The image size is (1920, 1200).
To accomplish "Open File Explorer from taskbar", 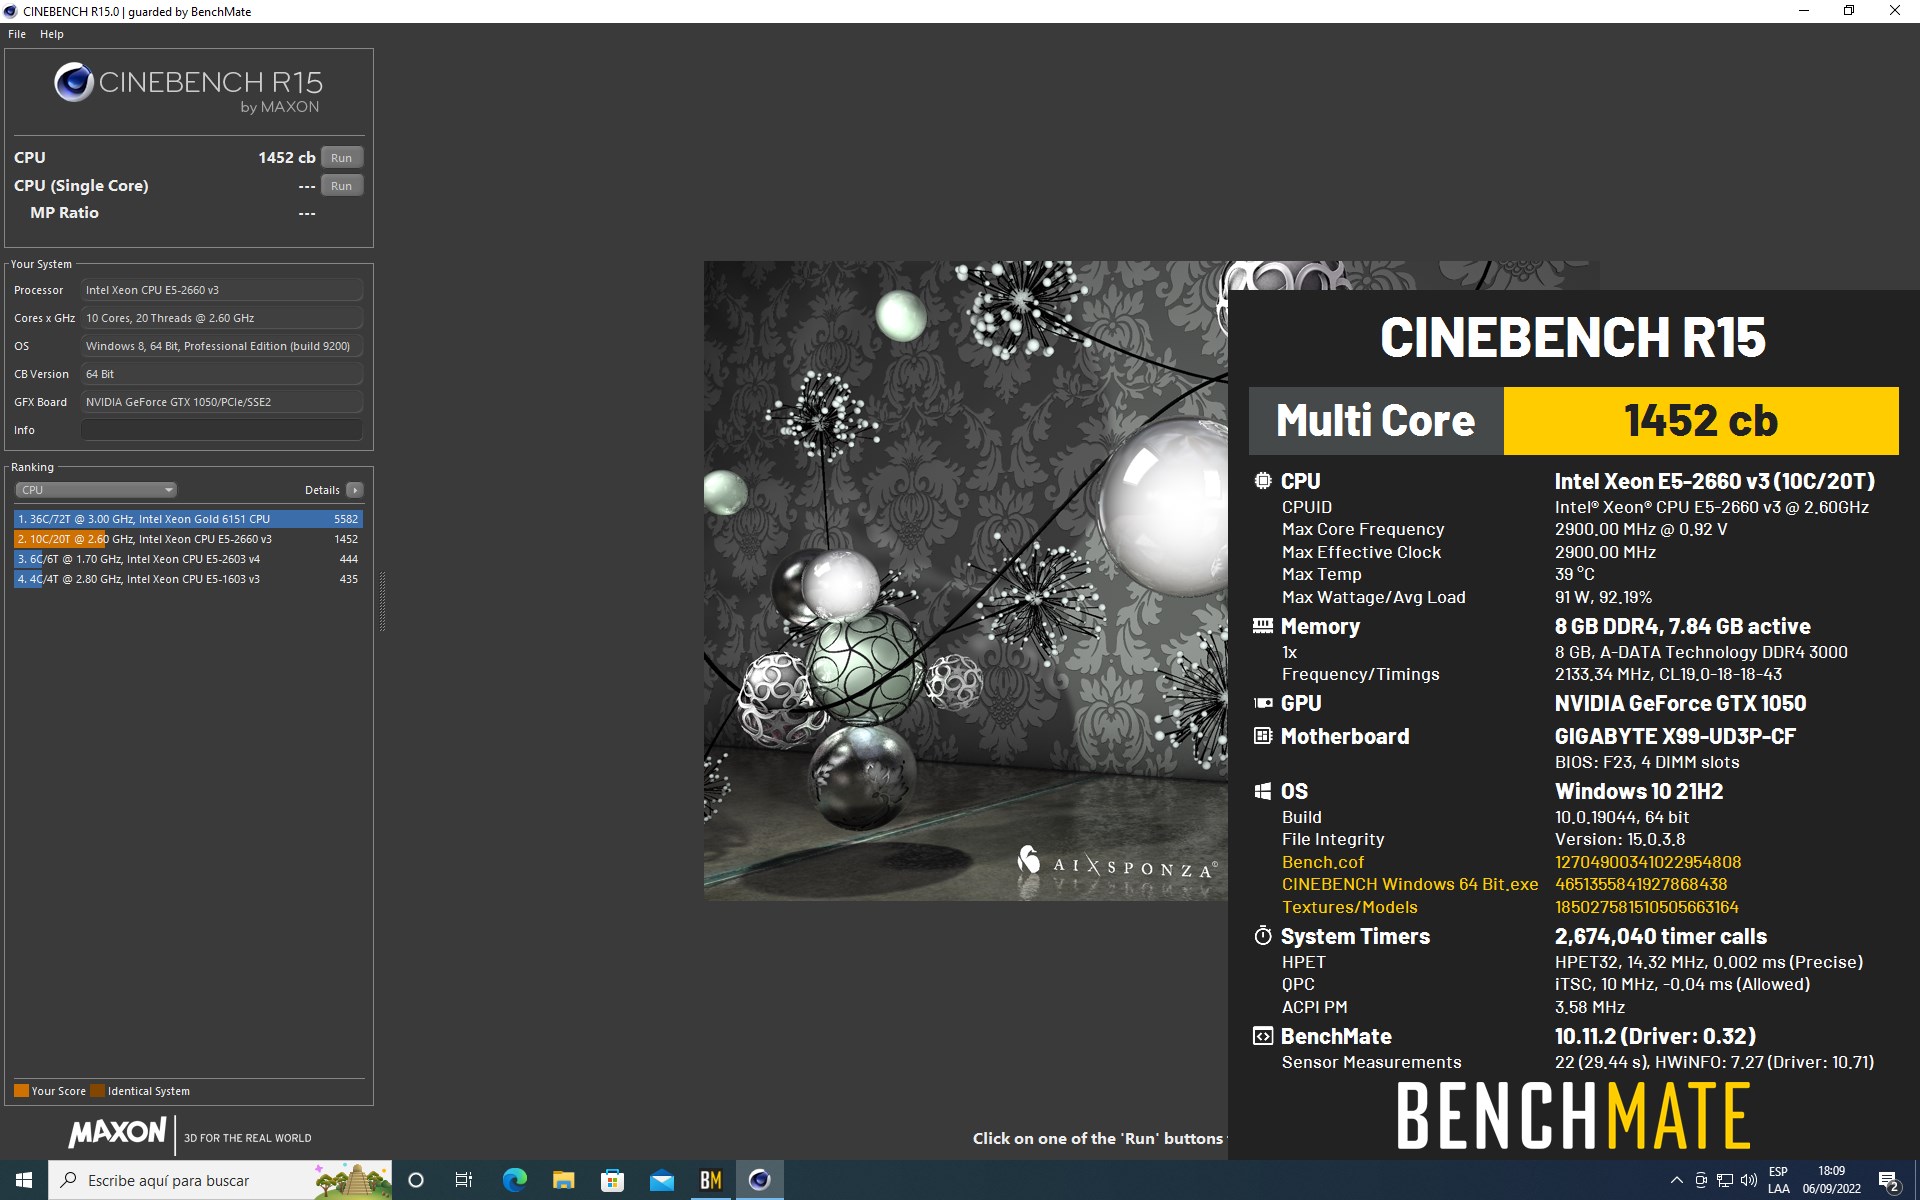I will coord(563,1180).
